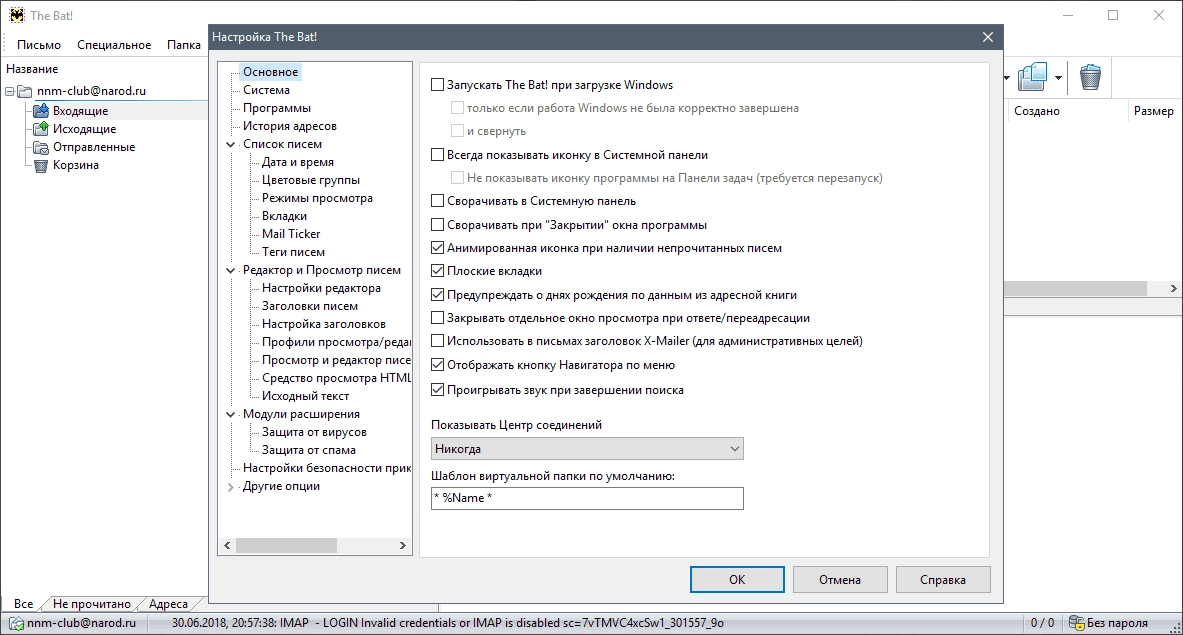This screenshot has width=1183, height=635.
Task: Enable Запускать The Bat! при загрузке Windows
Action: coord(438,85)
